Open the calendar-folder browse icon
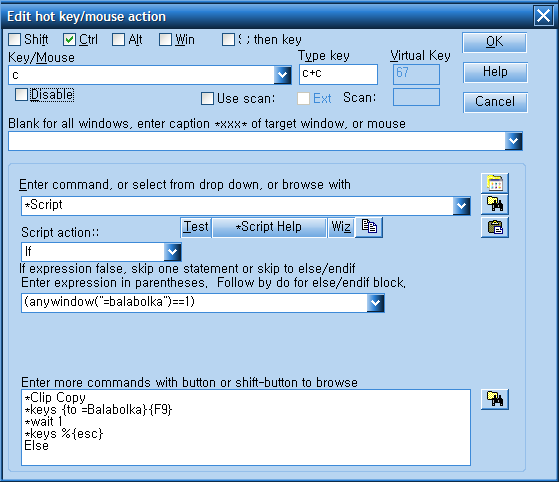 point(494,183)
